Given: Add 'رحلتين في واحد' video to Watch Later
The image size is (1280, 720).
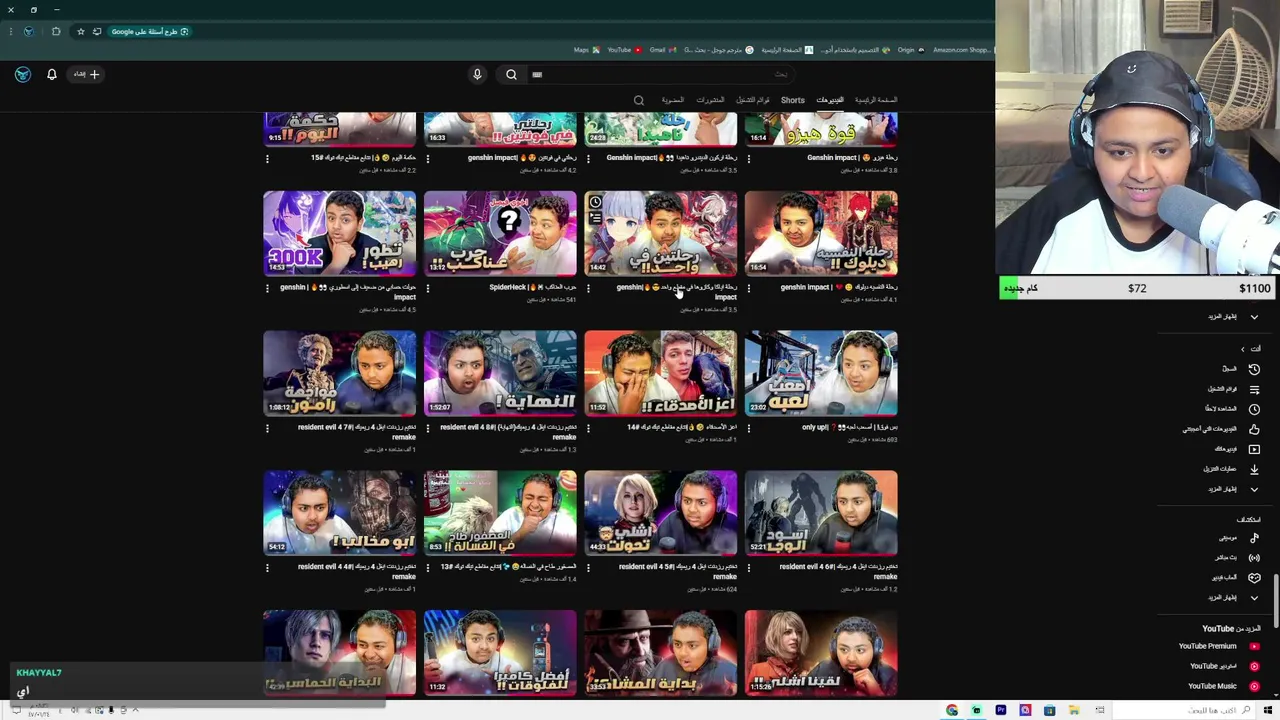Looking at the screenshot, I should point(595,202).
